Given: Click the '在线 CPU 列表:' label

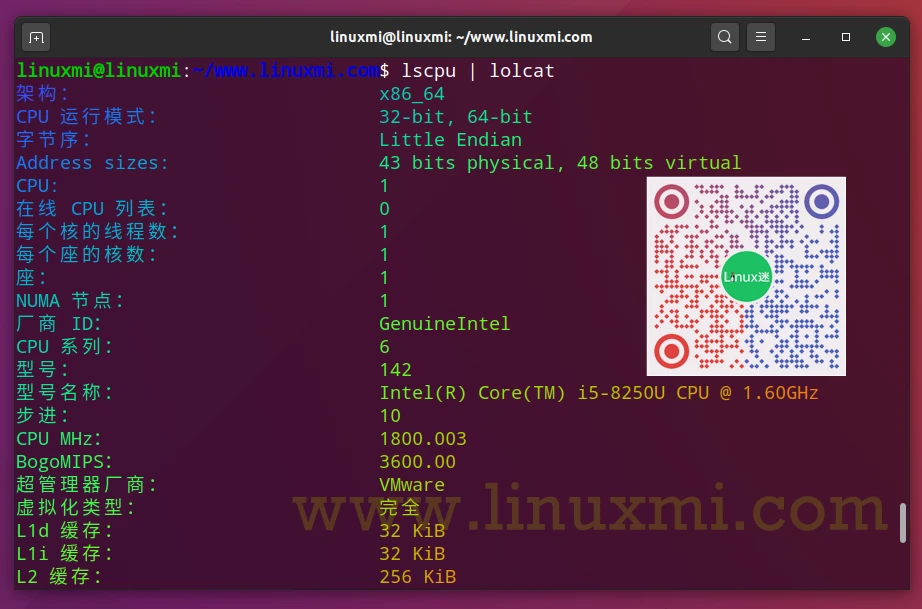Looking at the screenshot, I should coord(92,209).
